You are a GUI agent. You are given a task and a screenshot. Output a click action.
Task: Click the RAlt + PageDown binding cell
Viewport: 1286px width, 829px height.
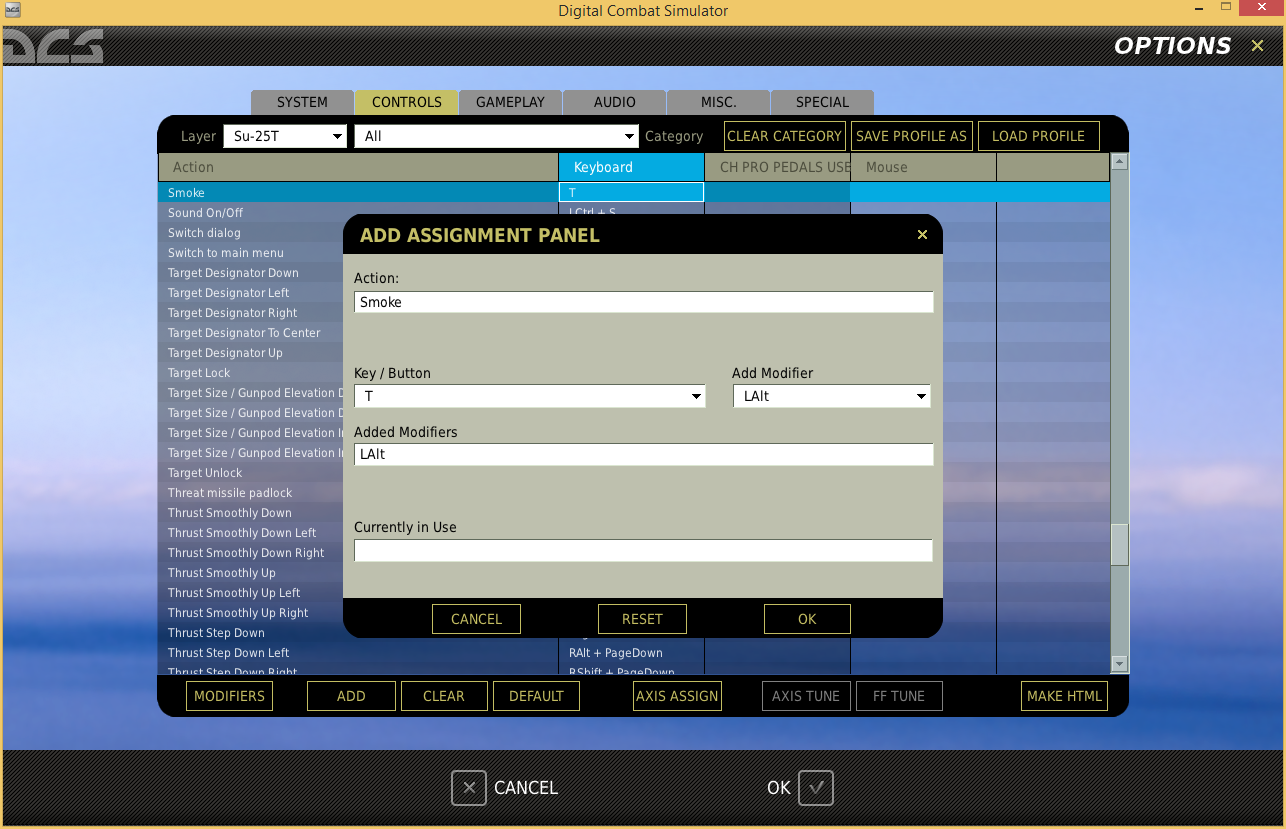(631, 653)
